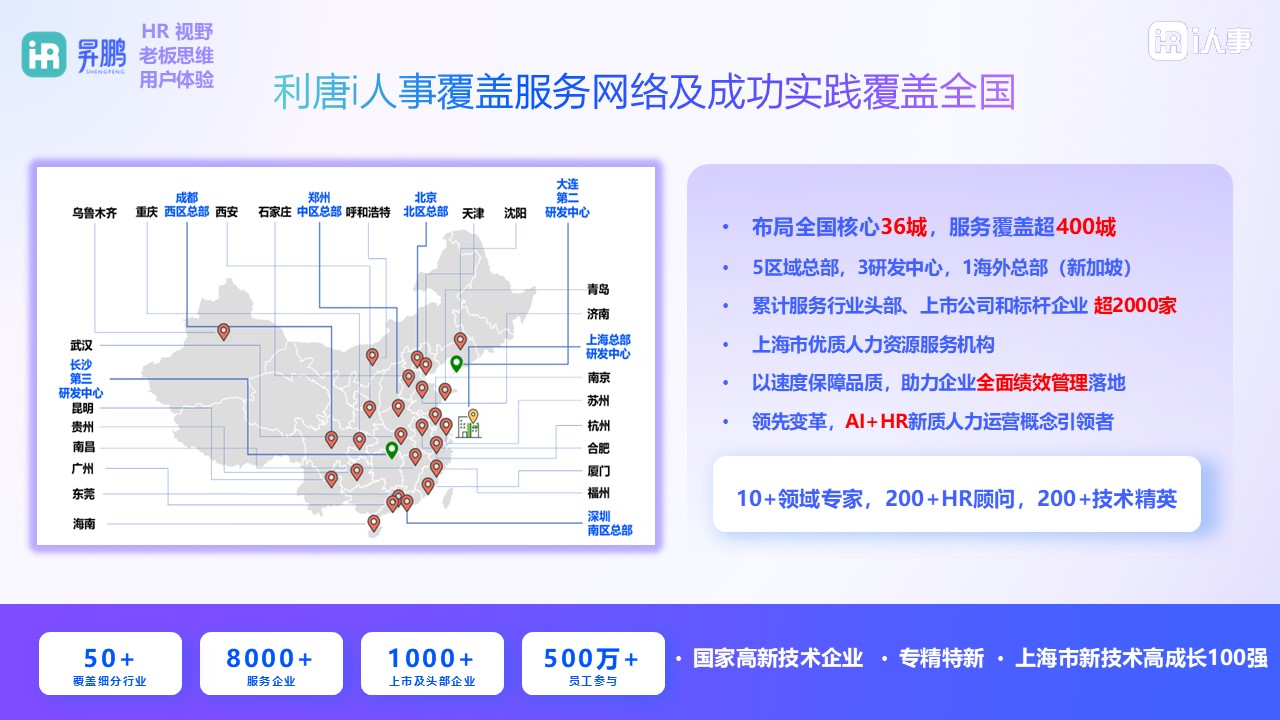Click the Shanghai headquarters building icon
Viewport: 1280px width, 720px height.
click(x=468, y=427)
